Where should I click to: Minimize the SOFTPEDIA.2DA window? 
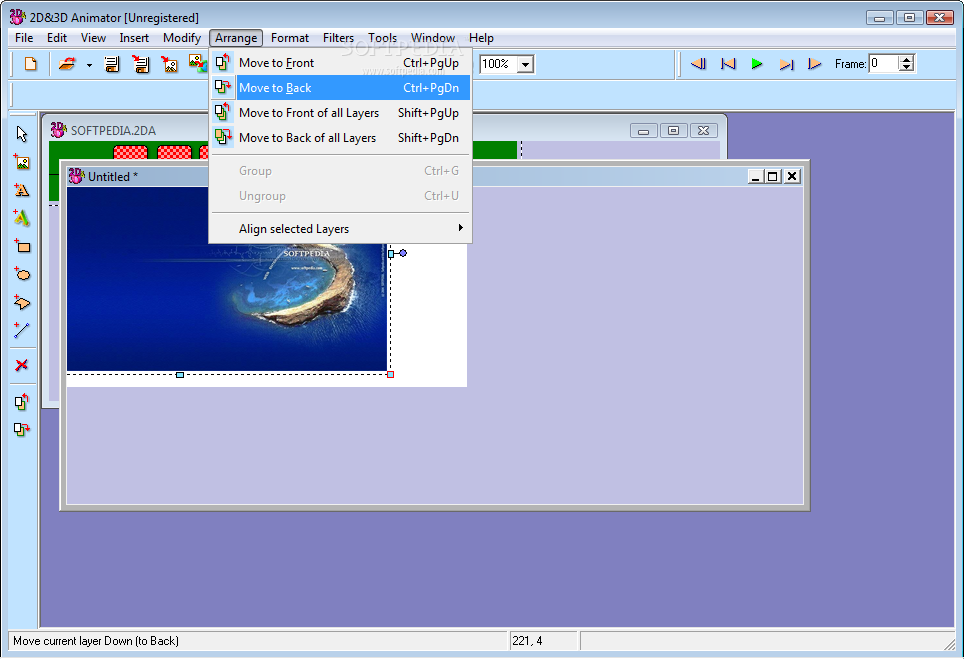(x=644, y=131)
